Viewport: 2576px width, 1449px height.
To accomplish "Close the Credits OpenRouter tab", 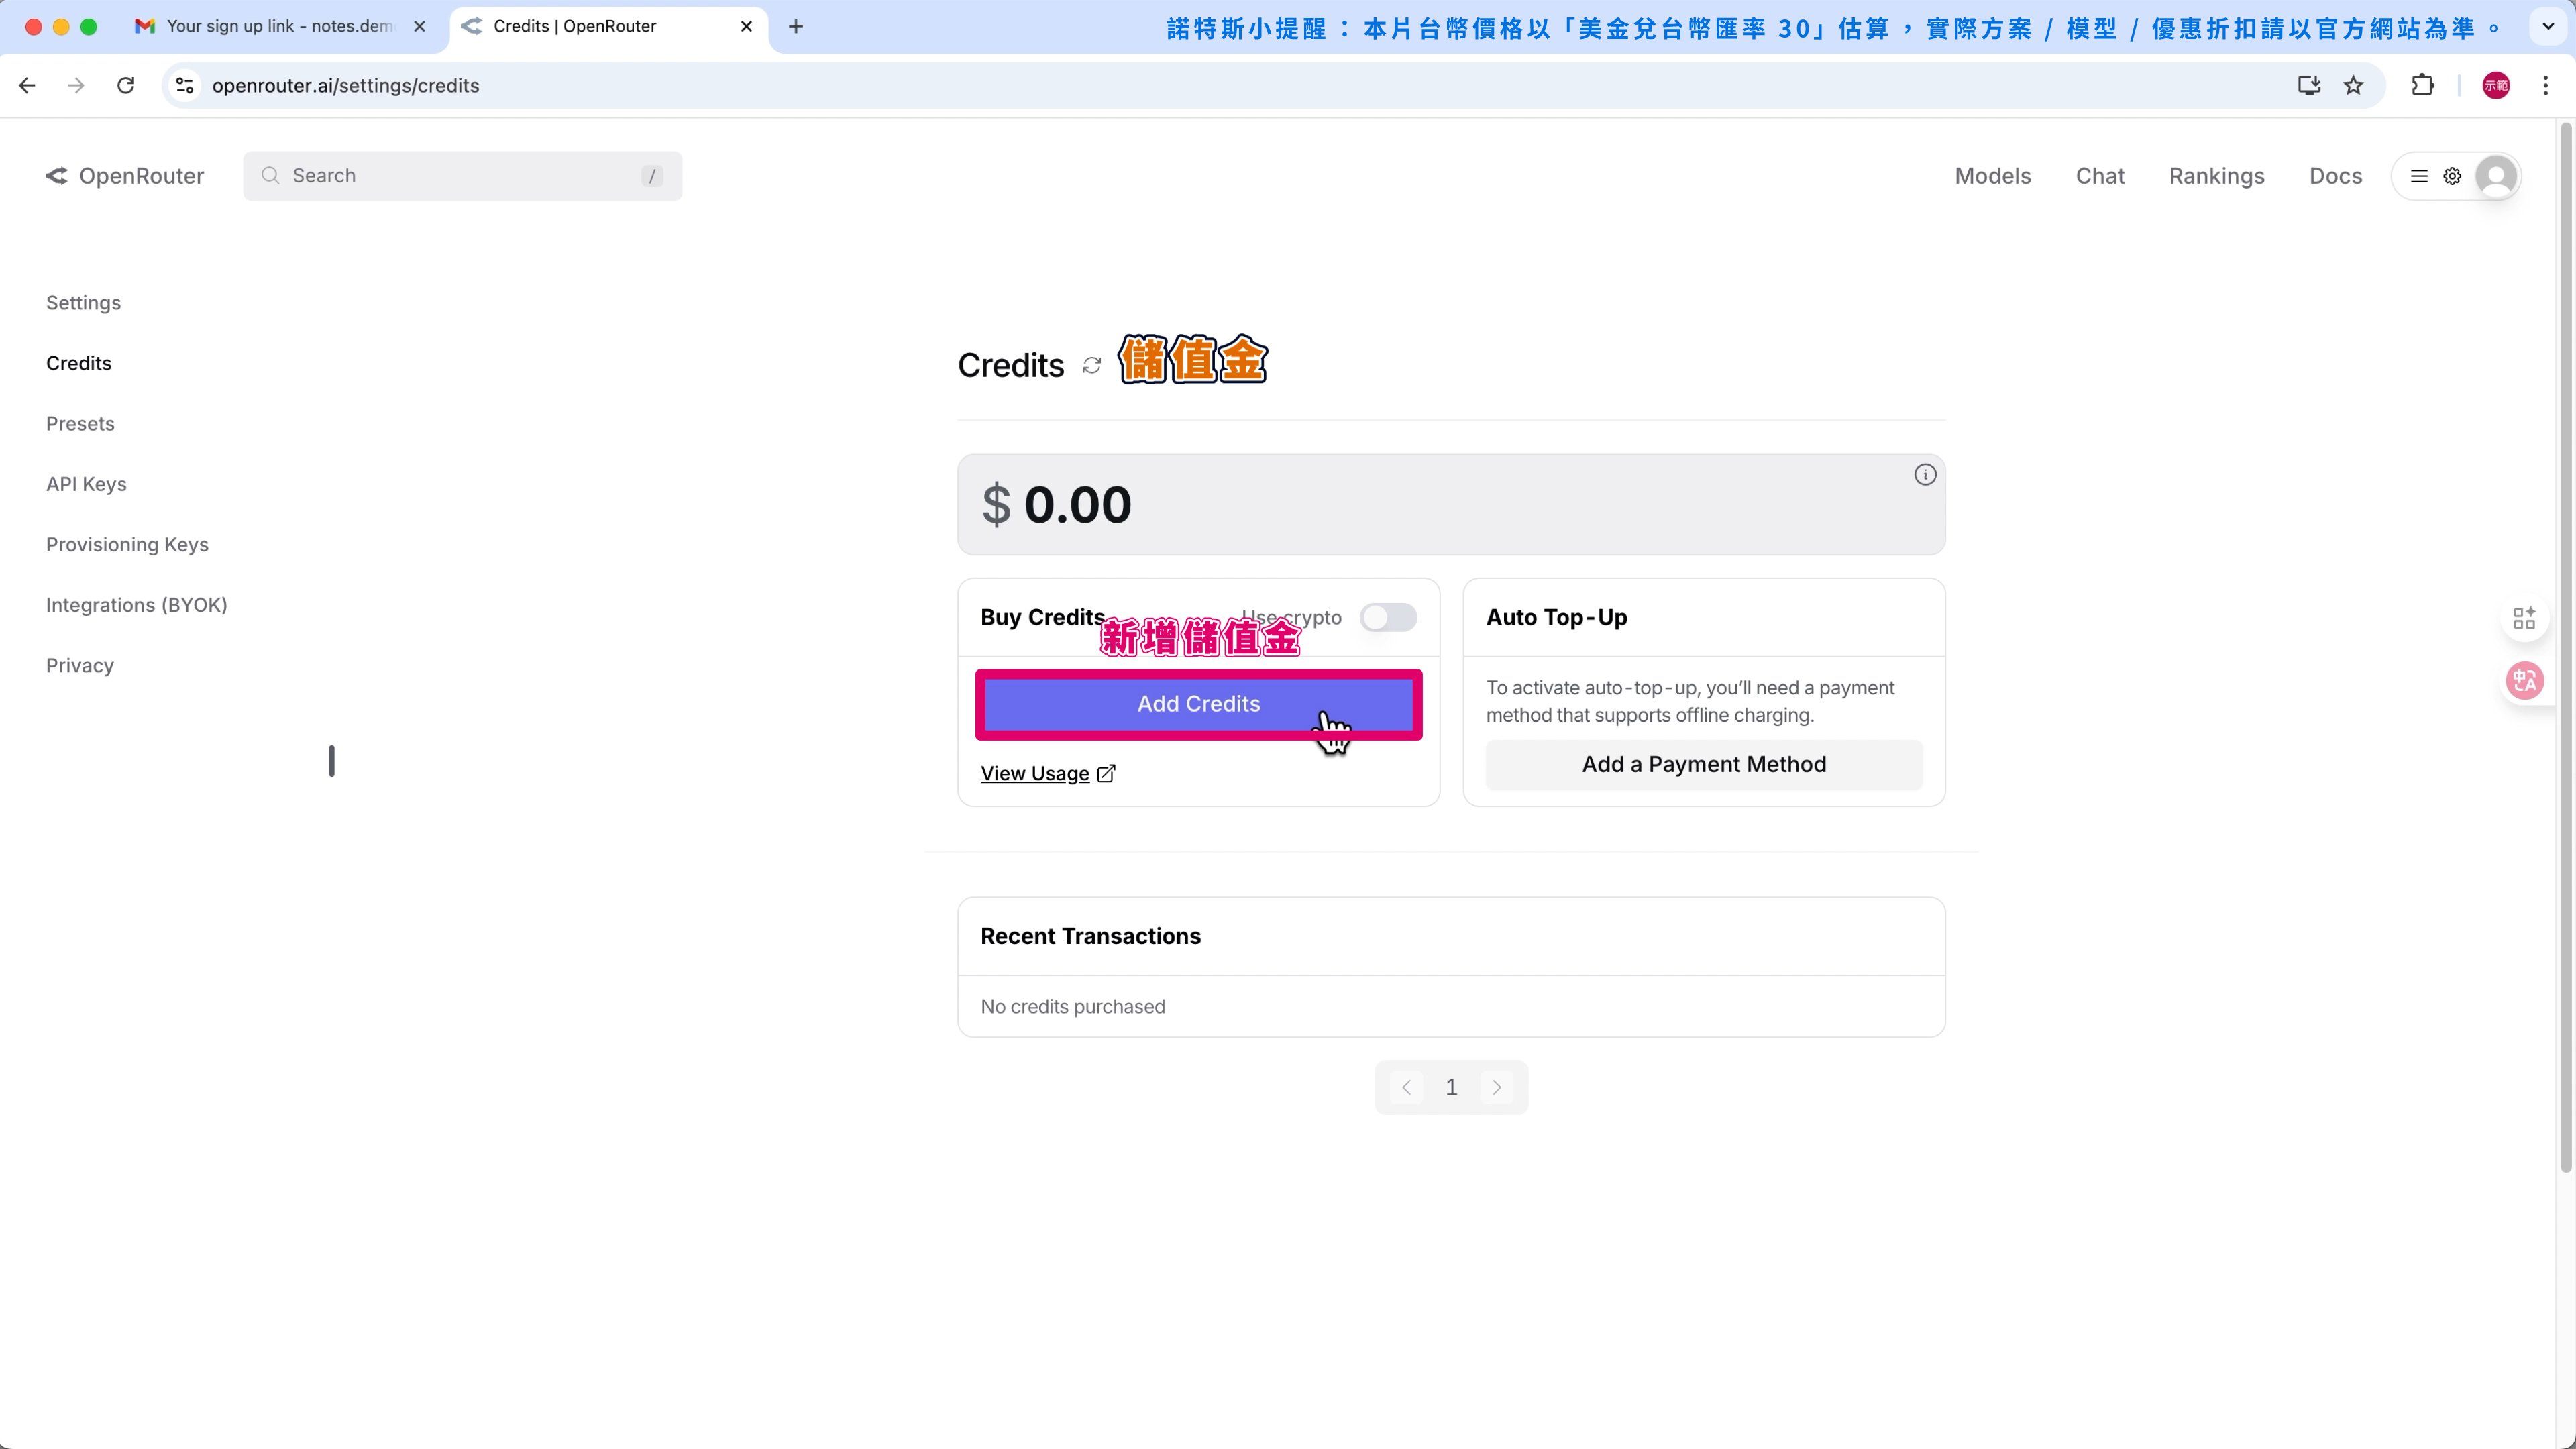I will coord(746,27).
